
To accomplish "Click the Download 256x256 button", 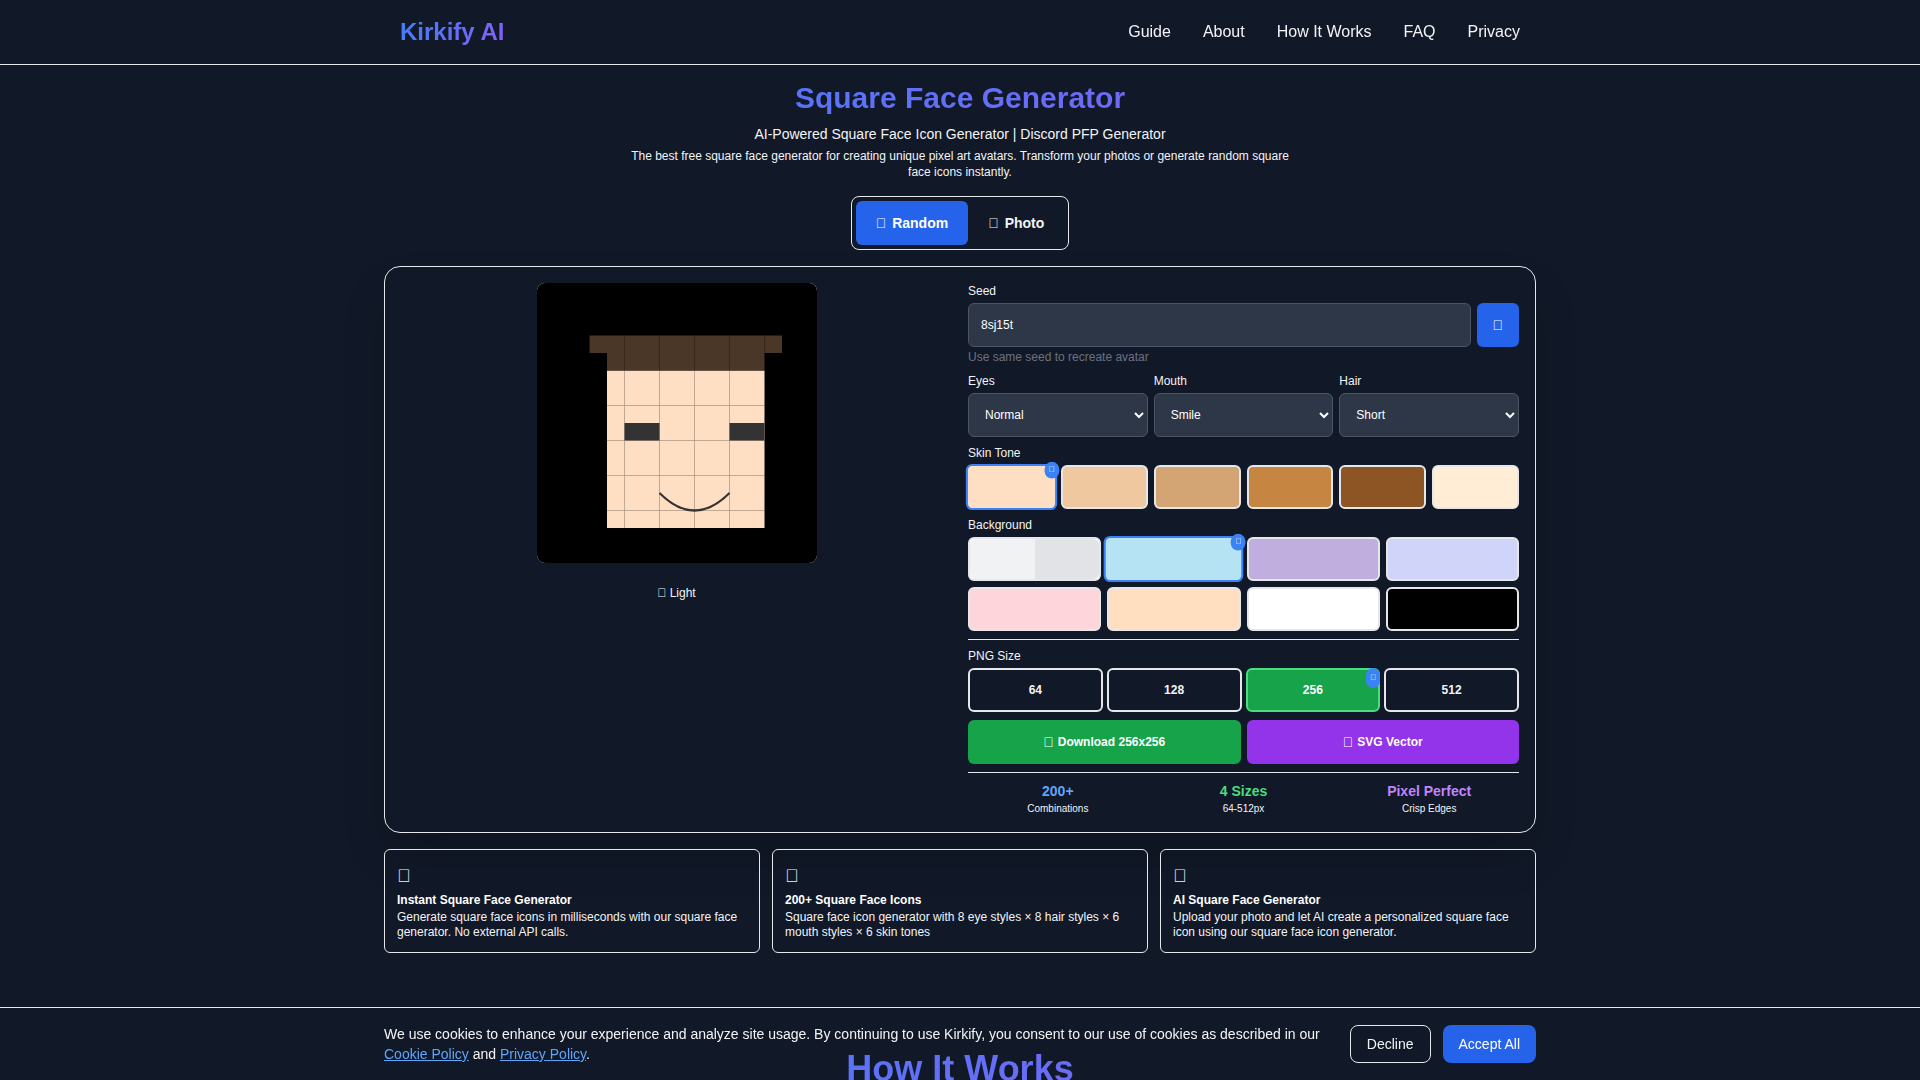I will click(1104, 742).
